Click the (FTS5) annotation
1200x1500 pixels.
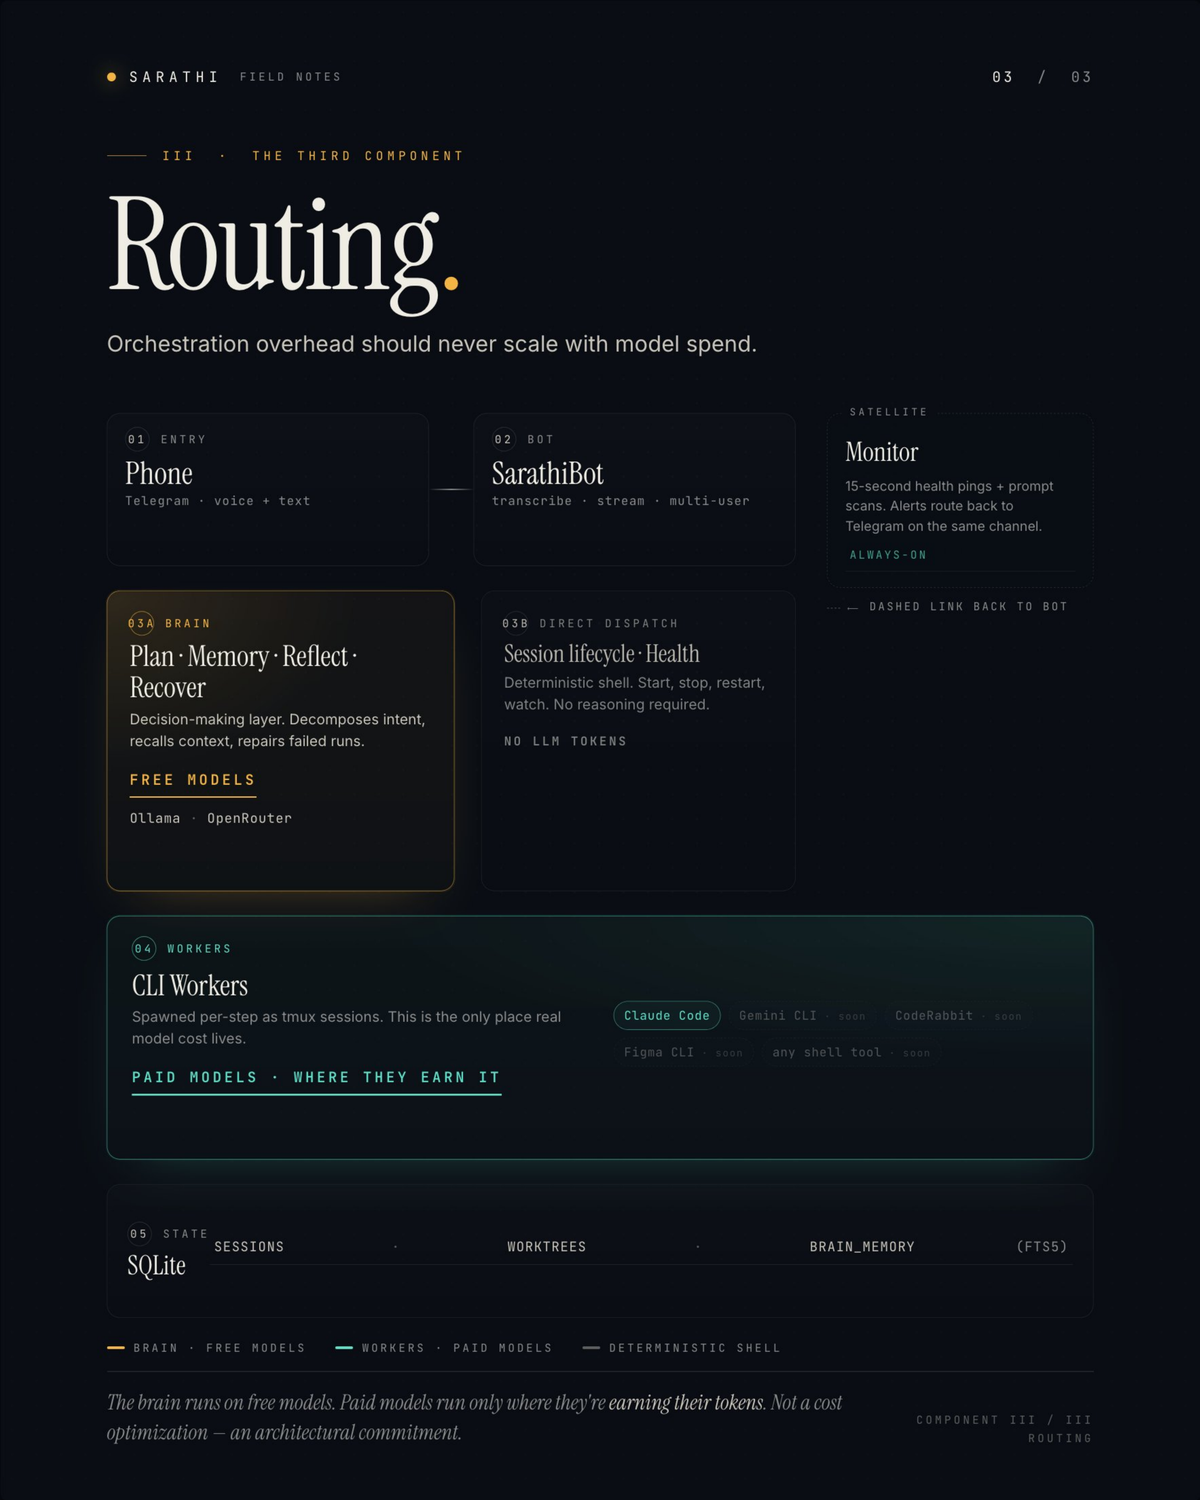tap(1042, 1247)
